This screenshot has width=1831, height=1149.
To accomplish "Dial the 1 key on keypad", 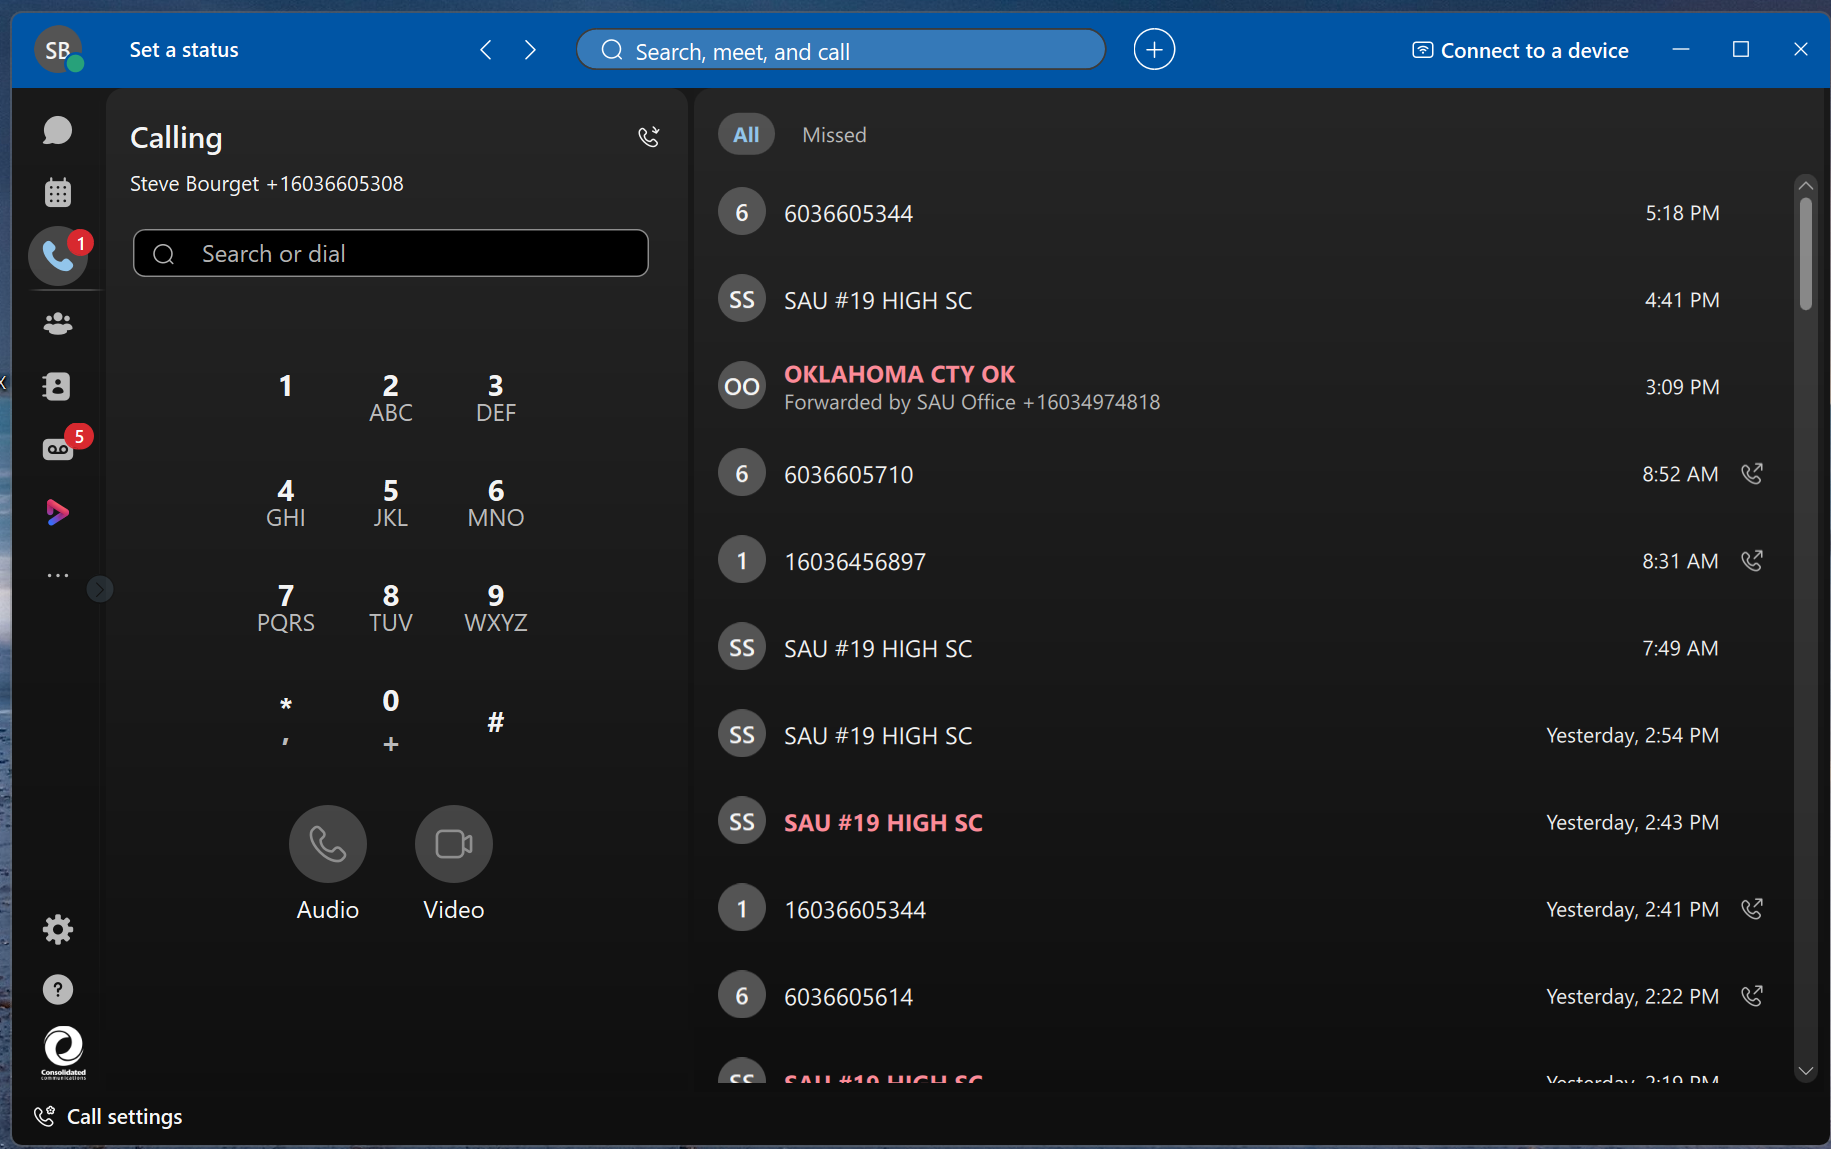I will coord(286,386).
